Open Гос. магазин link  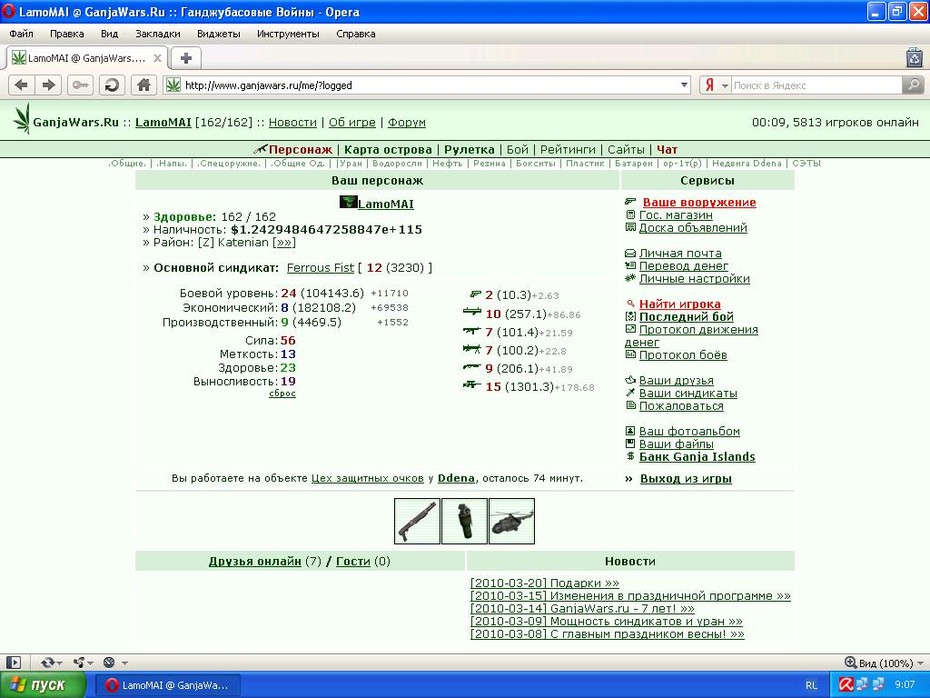pos(676,215)
